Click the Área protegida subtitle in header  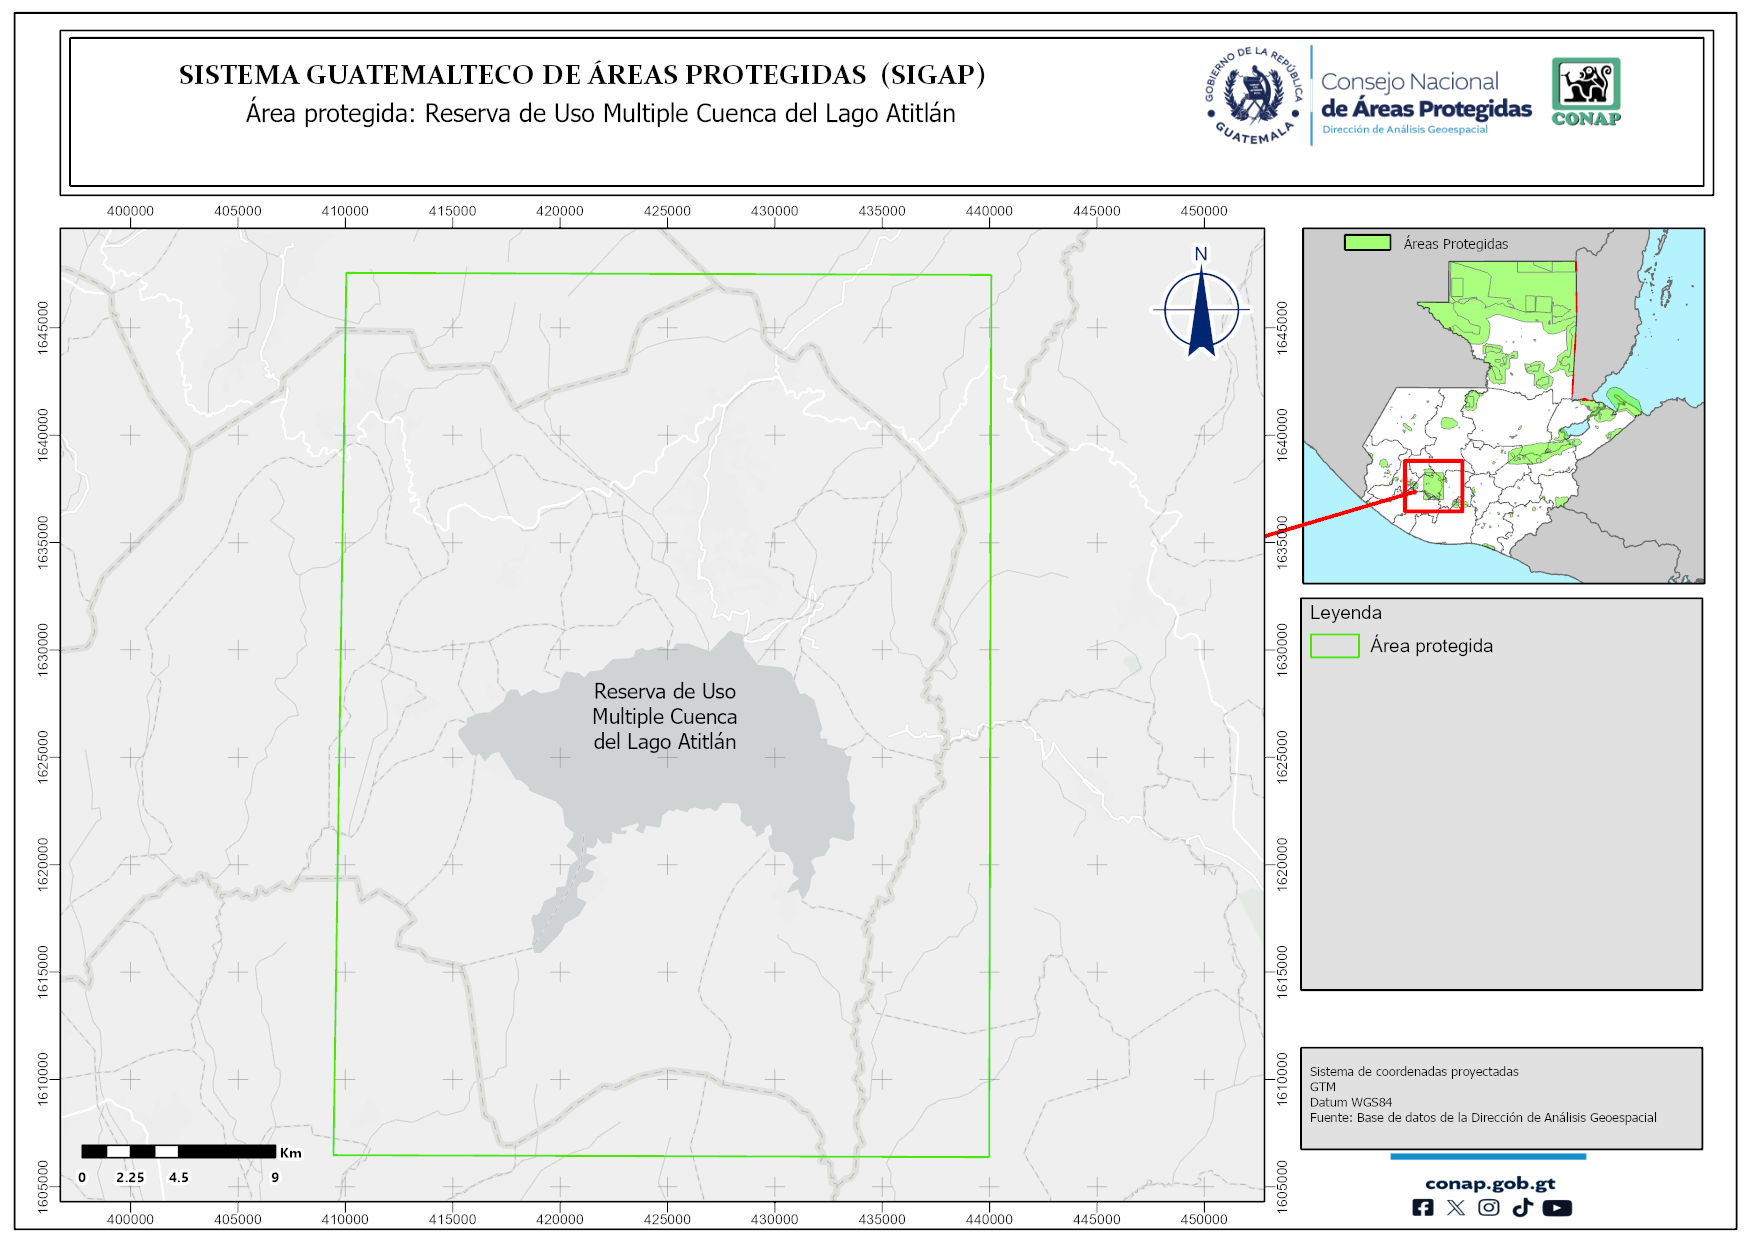[600, 114]
